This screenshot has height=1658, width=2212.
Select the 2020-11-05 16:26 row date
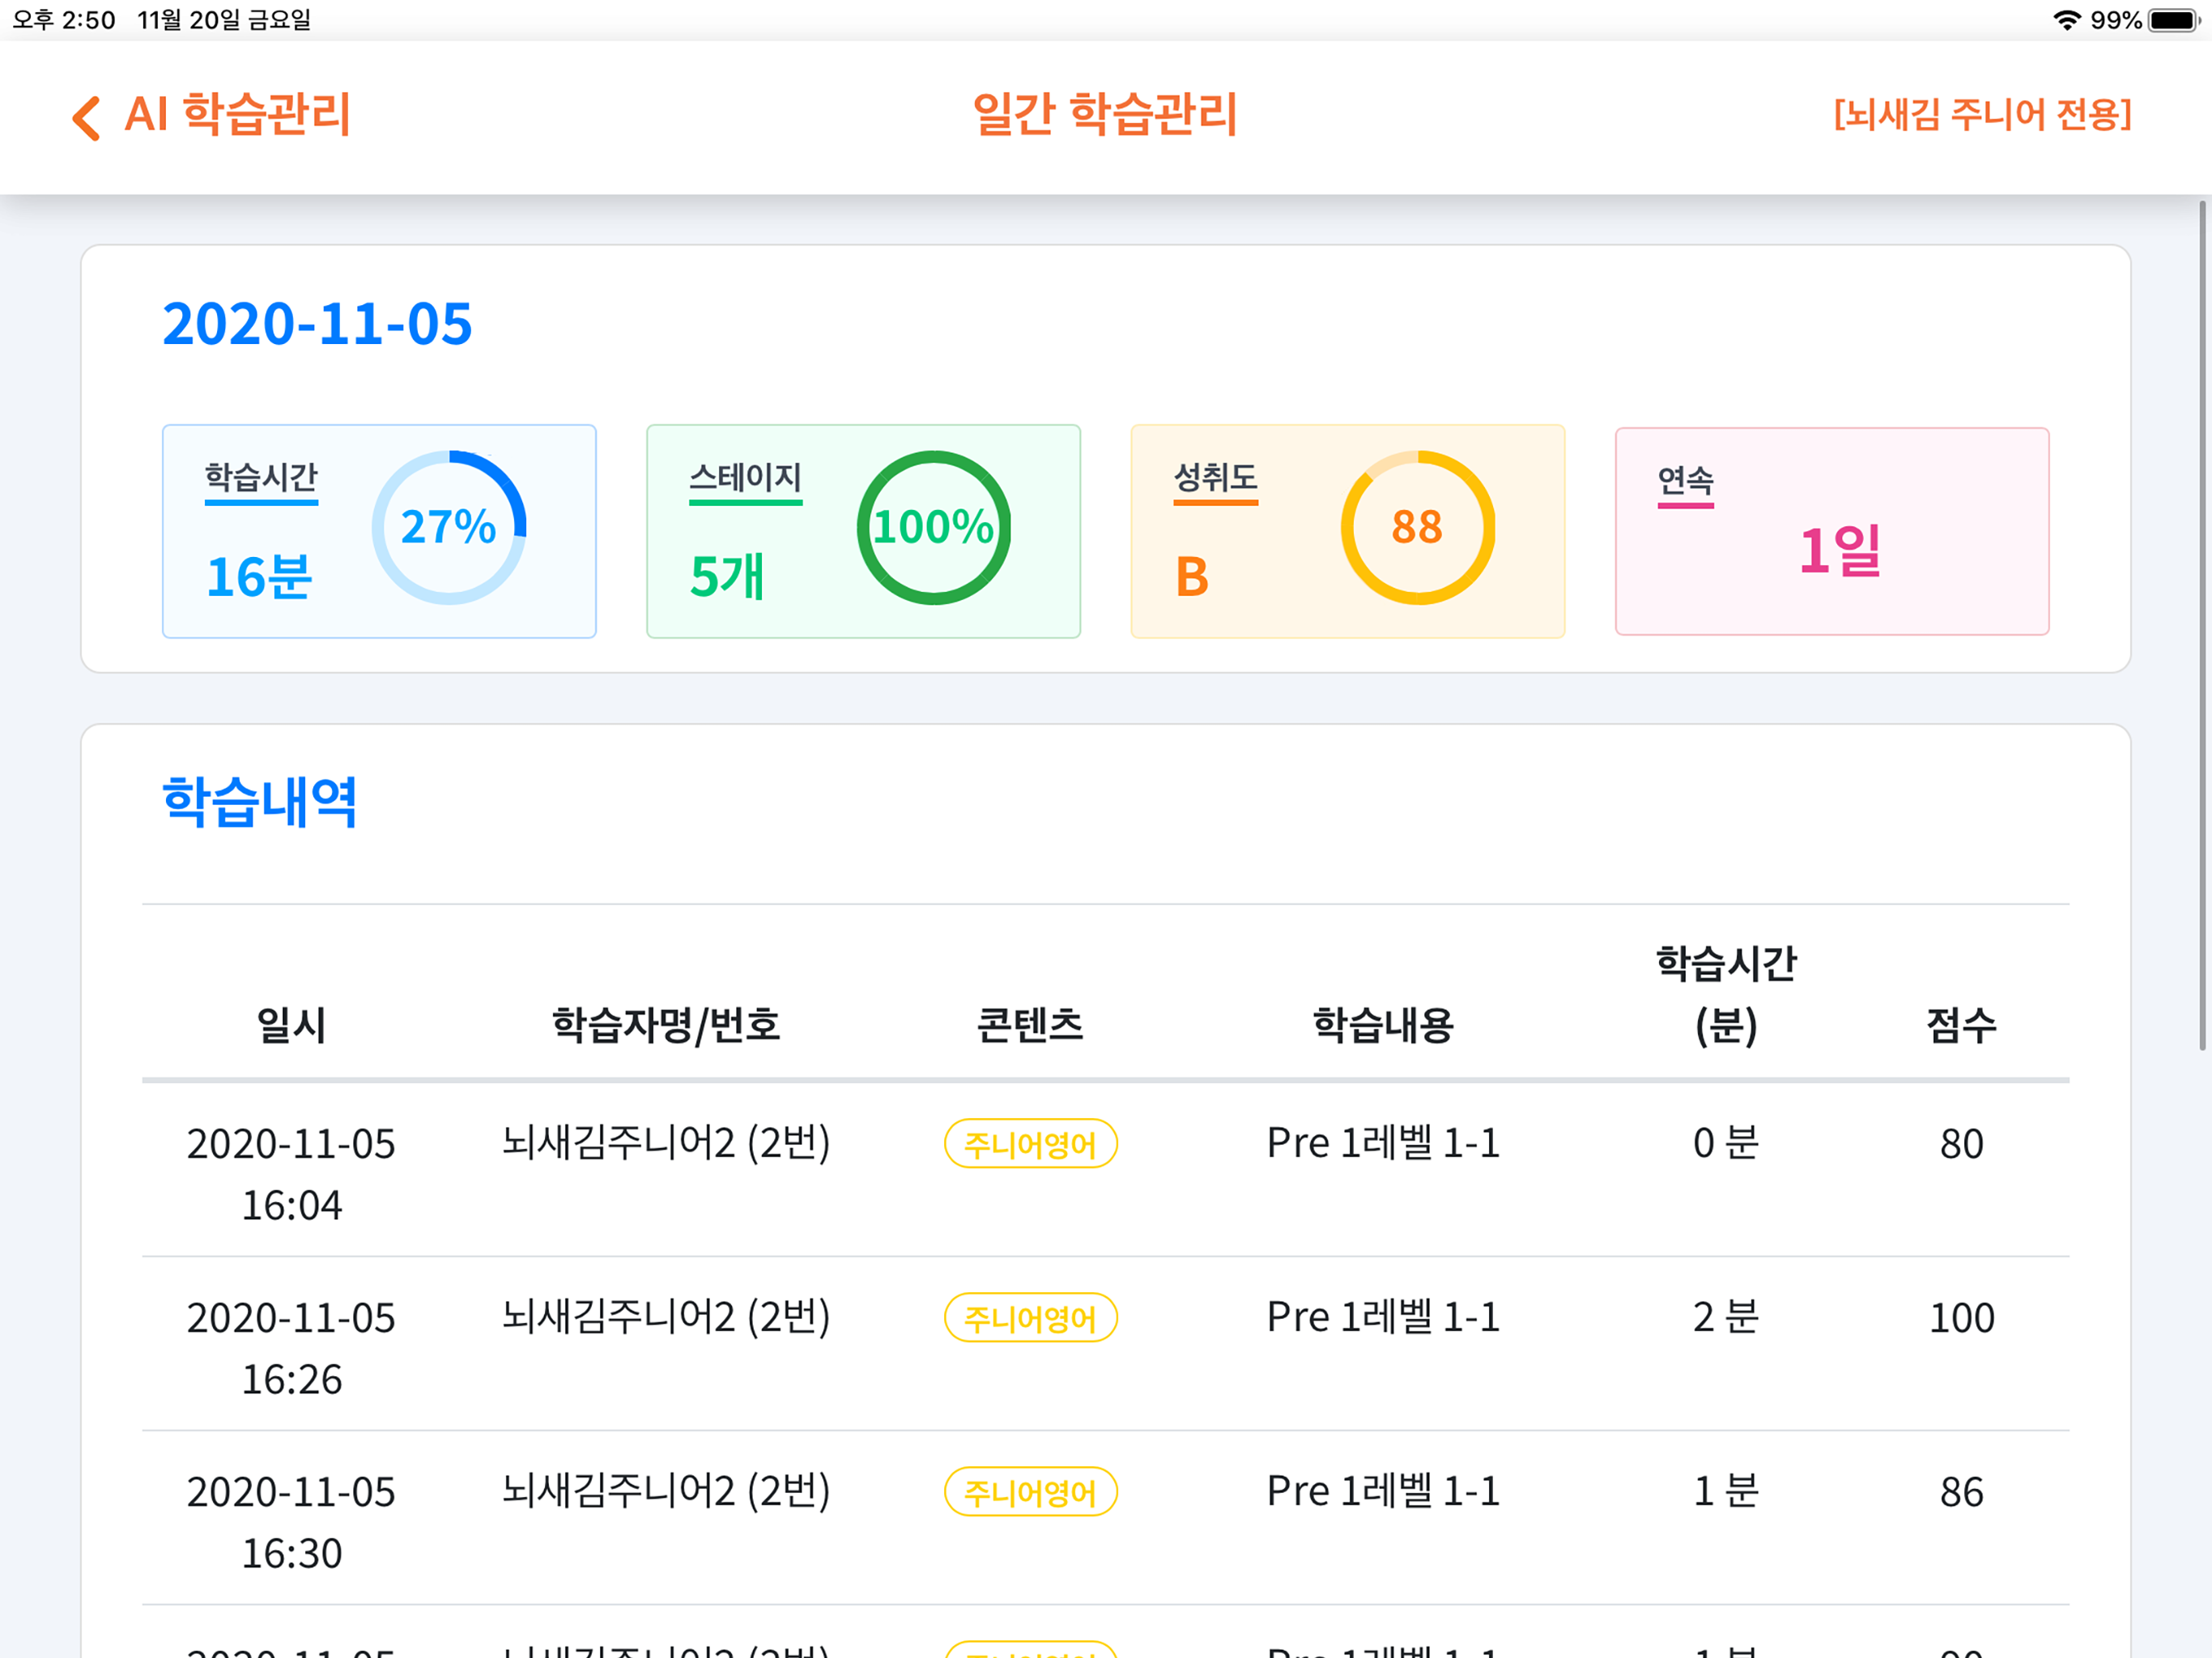291,1348
